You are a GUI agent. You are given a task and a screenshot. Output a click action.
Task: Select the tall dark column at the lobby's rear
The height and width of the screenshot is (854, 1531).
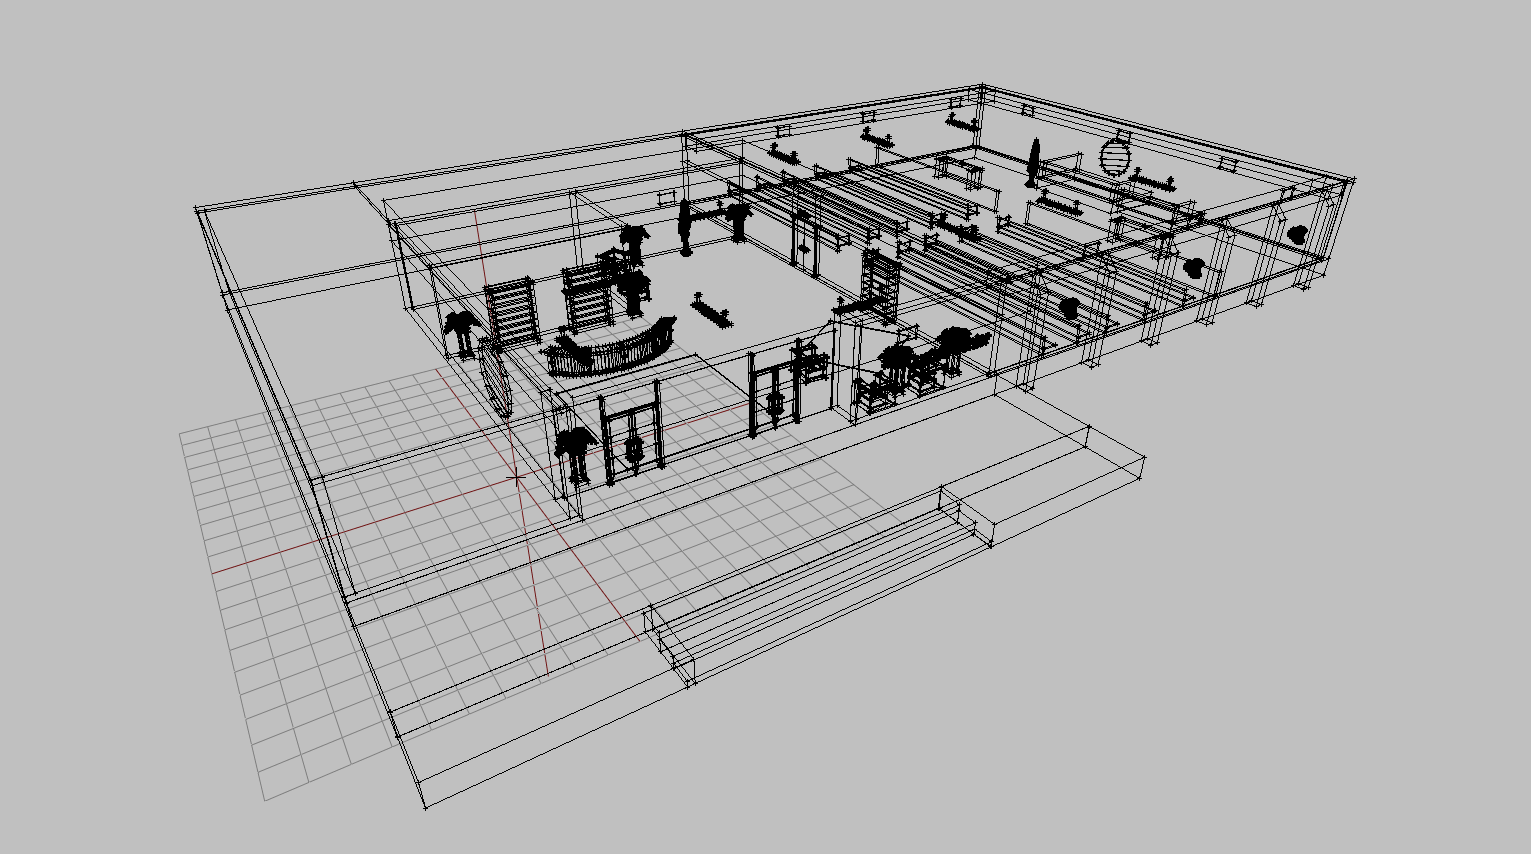pos(686,227)
